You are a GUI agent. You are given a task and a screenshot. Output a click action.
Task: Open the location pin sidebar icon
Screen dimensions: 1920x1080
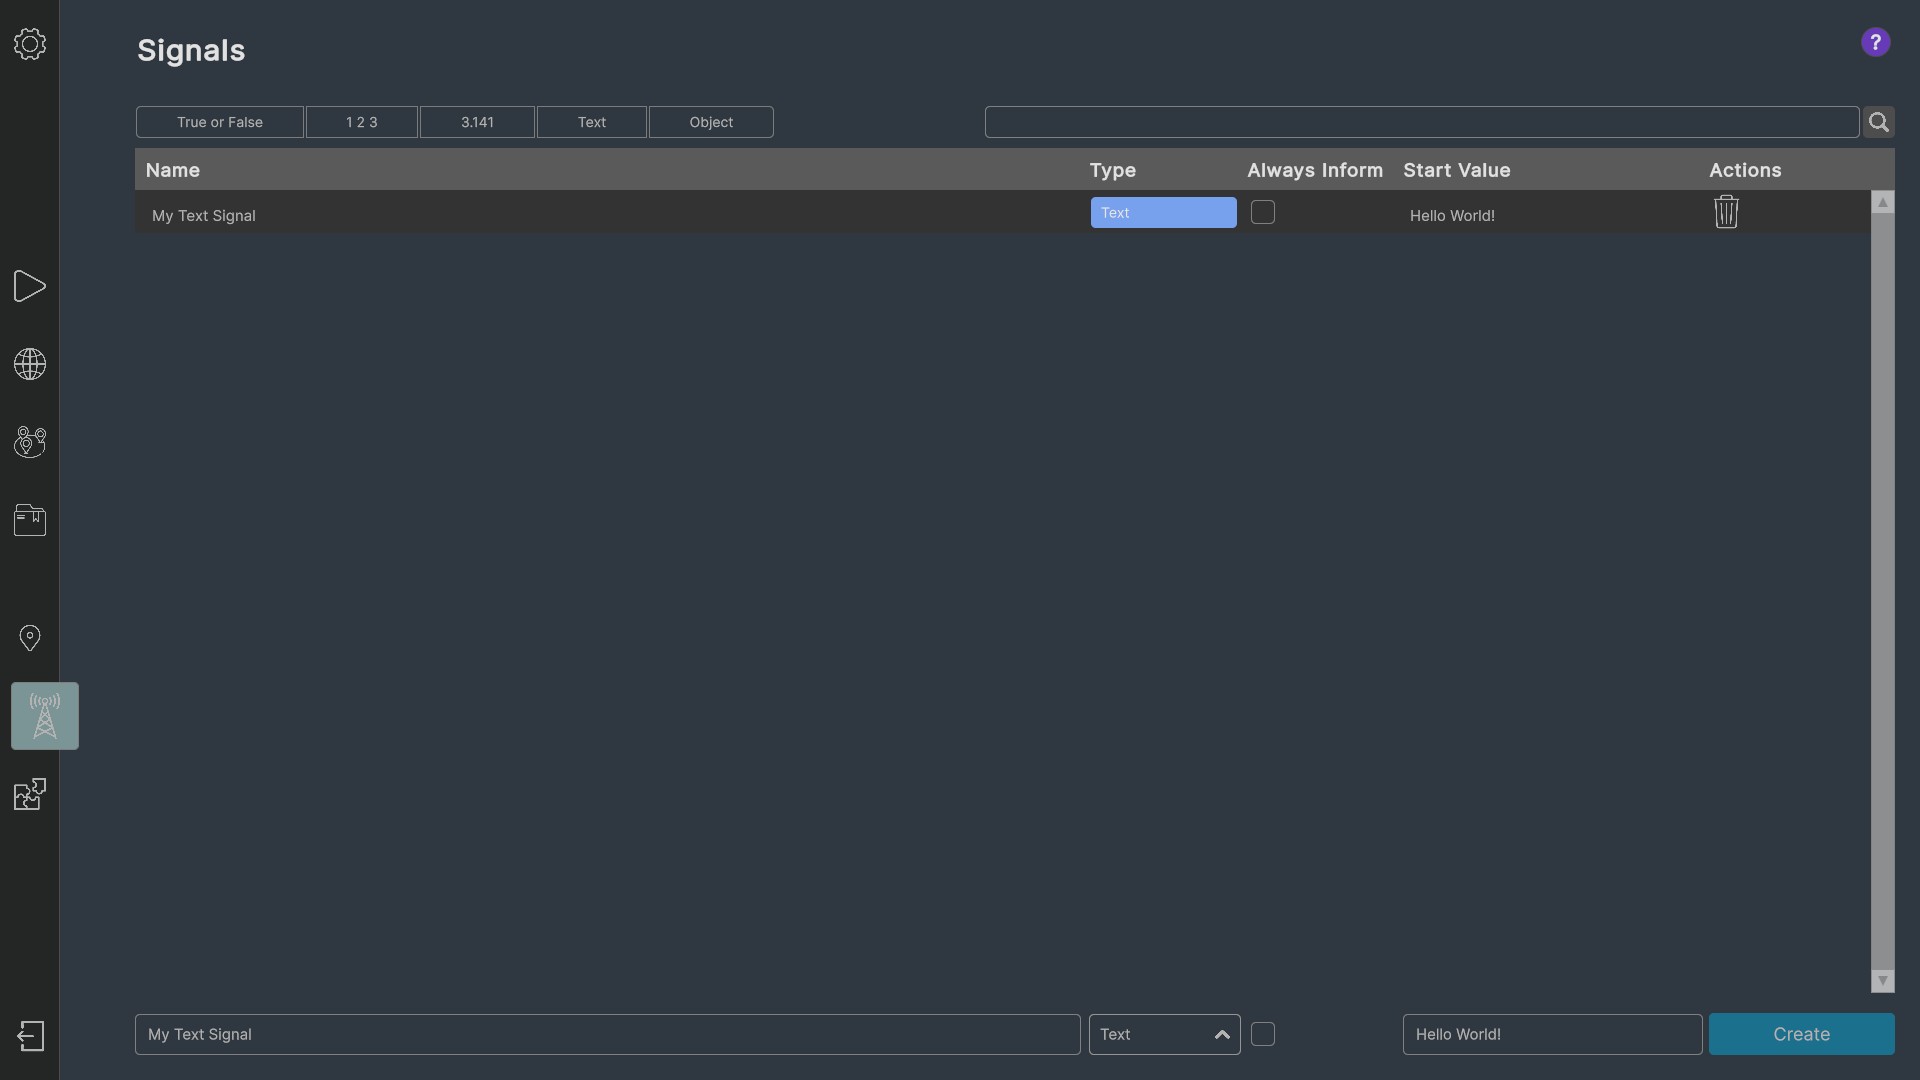click(30, 638)
